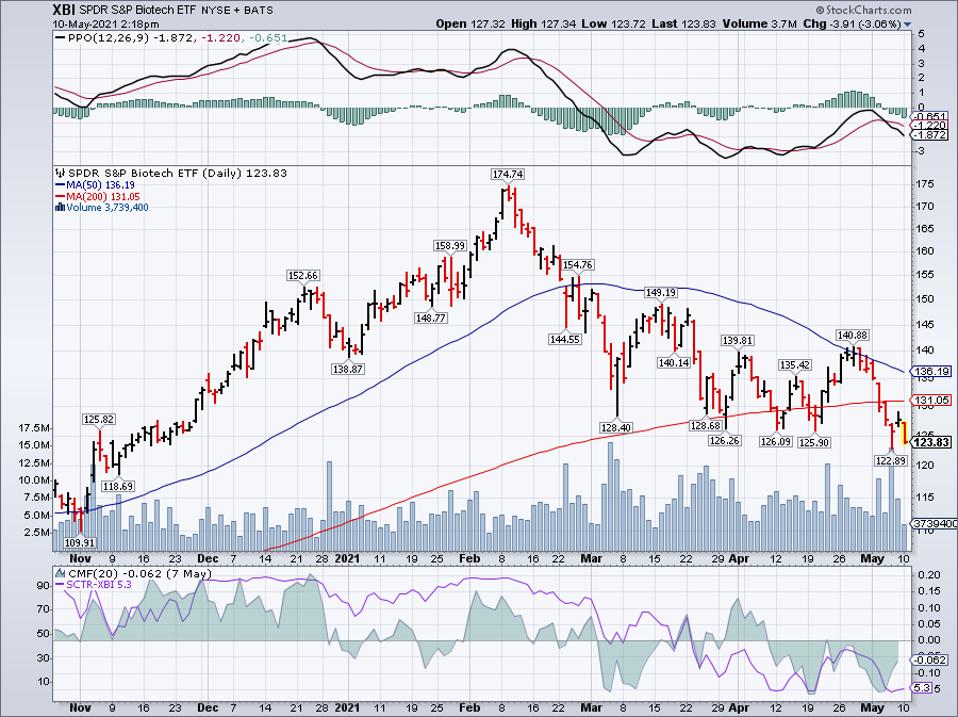Click the 149.19 price label
Image resolution: width=958 pixels, height=717 pixels.
click(661, 293)
